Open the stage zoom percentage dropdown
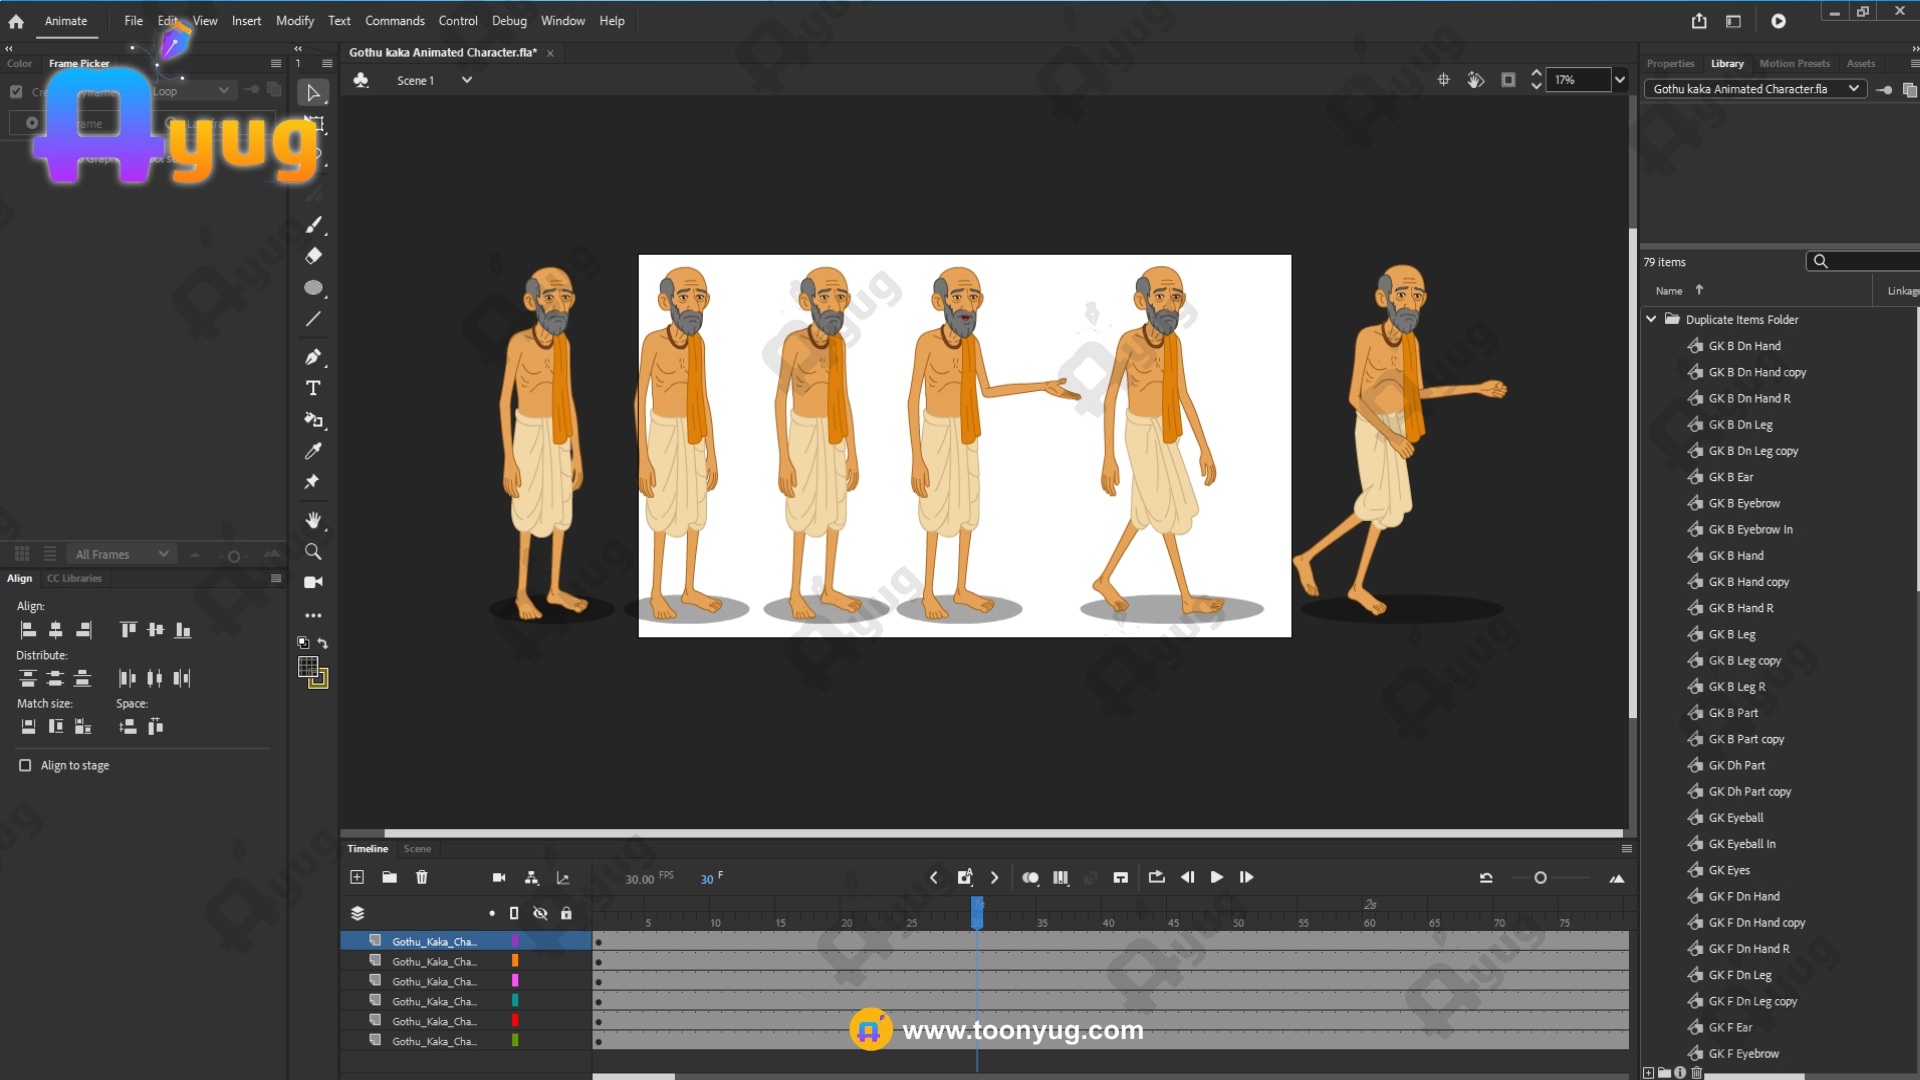Viewport: 1920px width, 1080px height. (x=1619, y=80)
